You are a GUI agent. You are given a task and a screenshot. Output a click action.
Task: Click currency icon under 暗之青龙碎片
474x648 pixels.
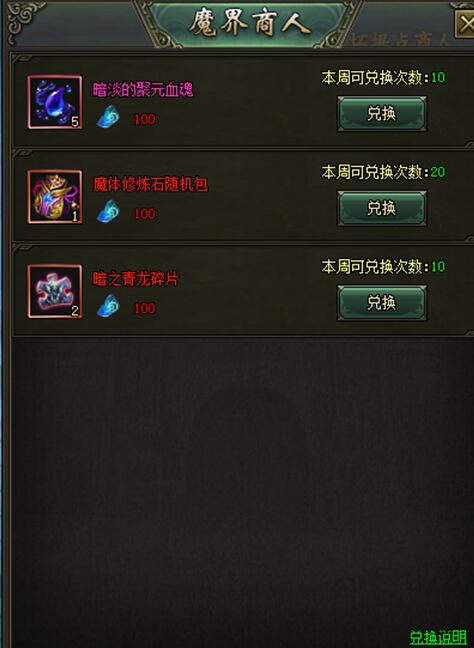click(x=109, y=306)
